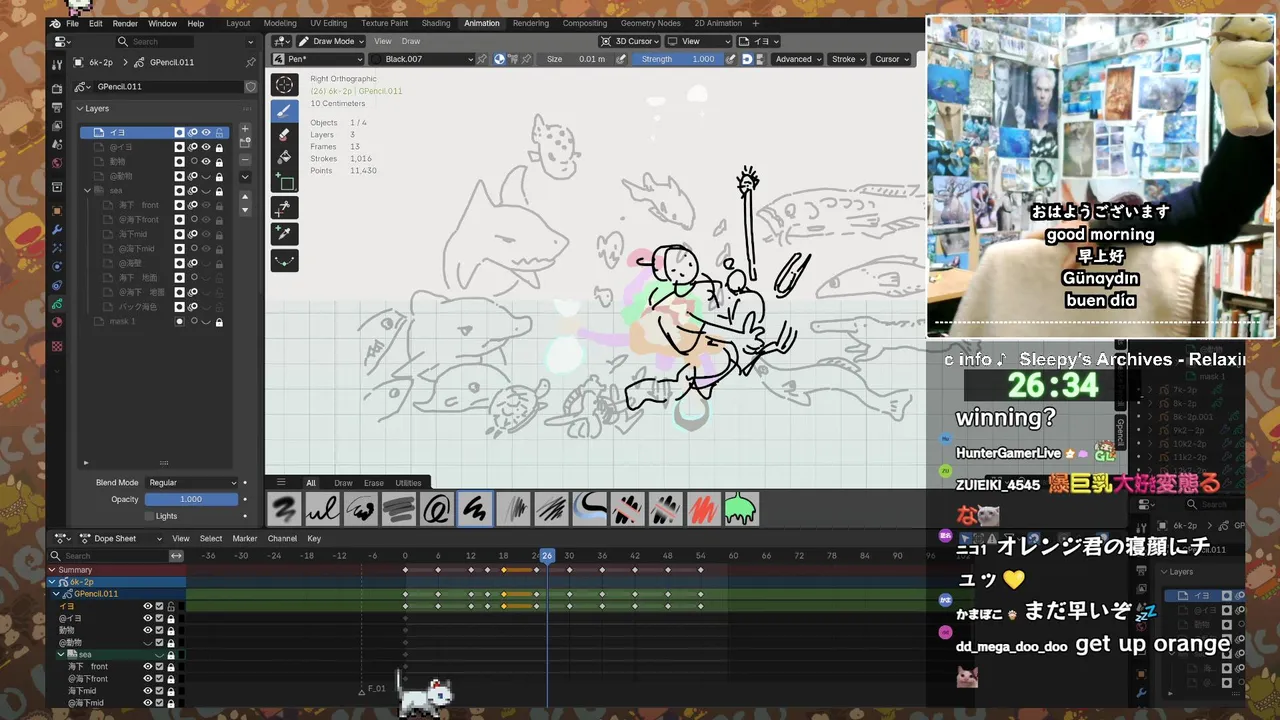Image resolution: width=1280 pixels, height=720 pixels.
Task: Open the Stroke settings dropdown
Action: [847, 59]
